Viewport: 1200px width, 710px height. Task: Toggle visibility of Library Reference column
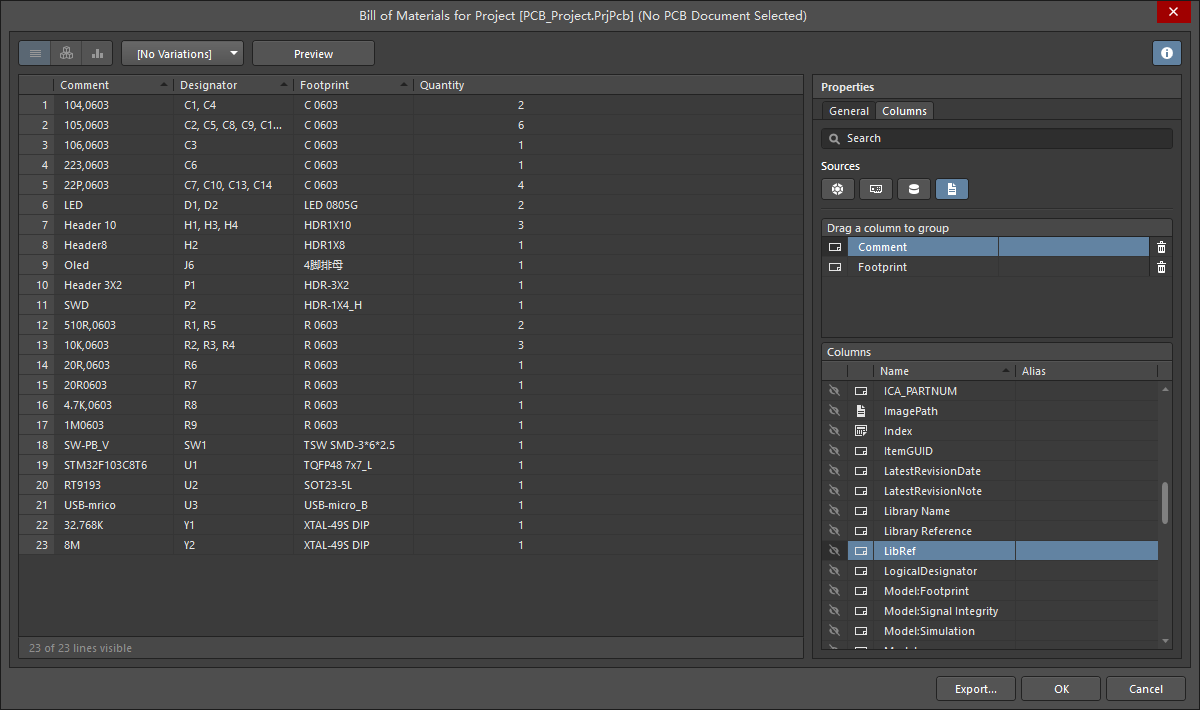834,531
